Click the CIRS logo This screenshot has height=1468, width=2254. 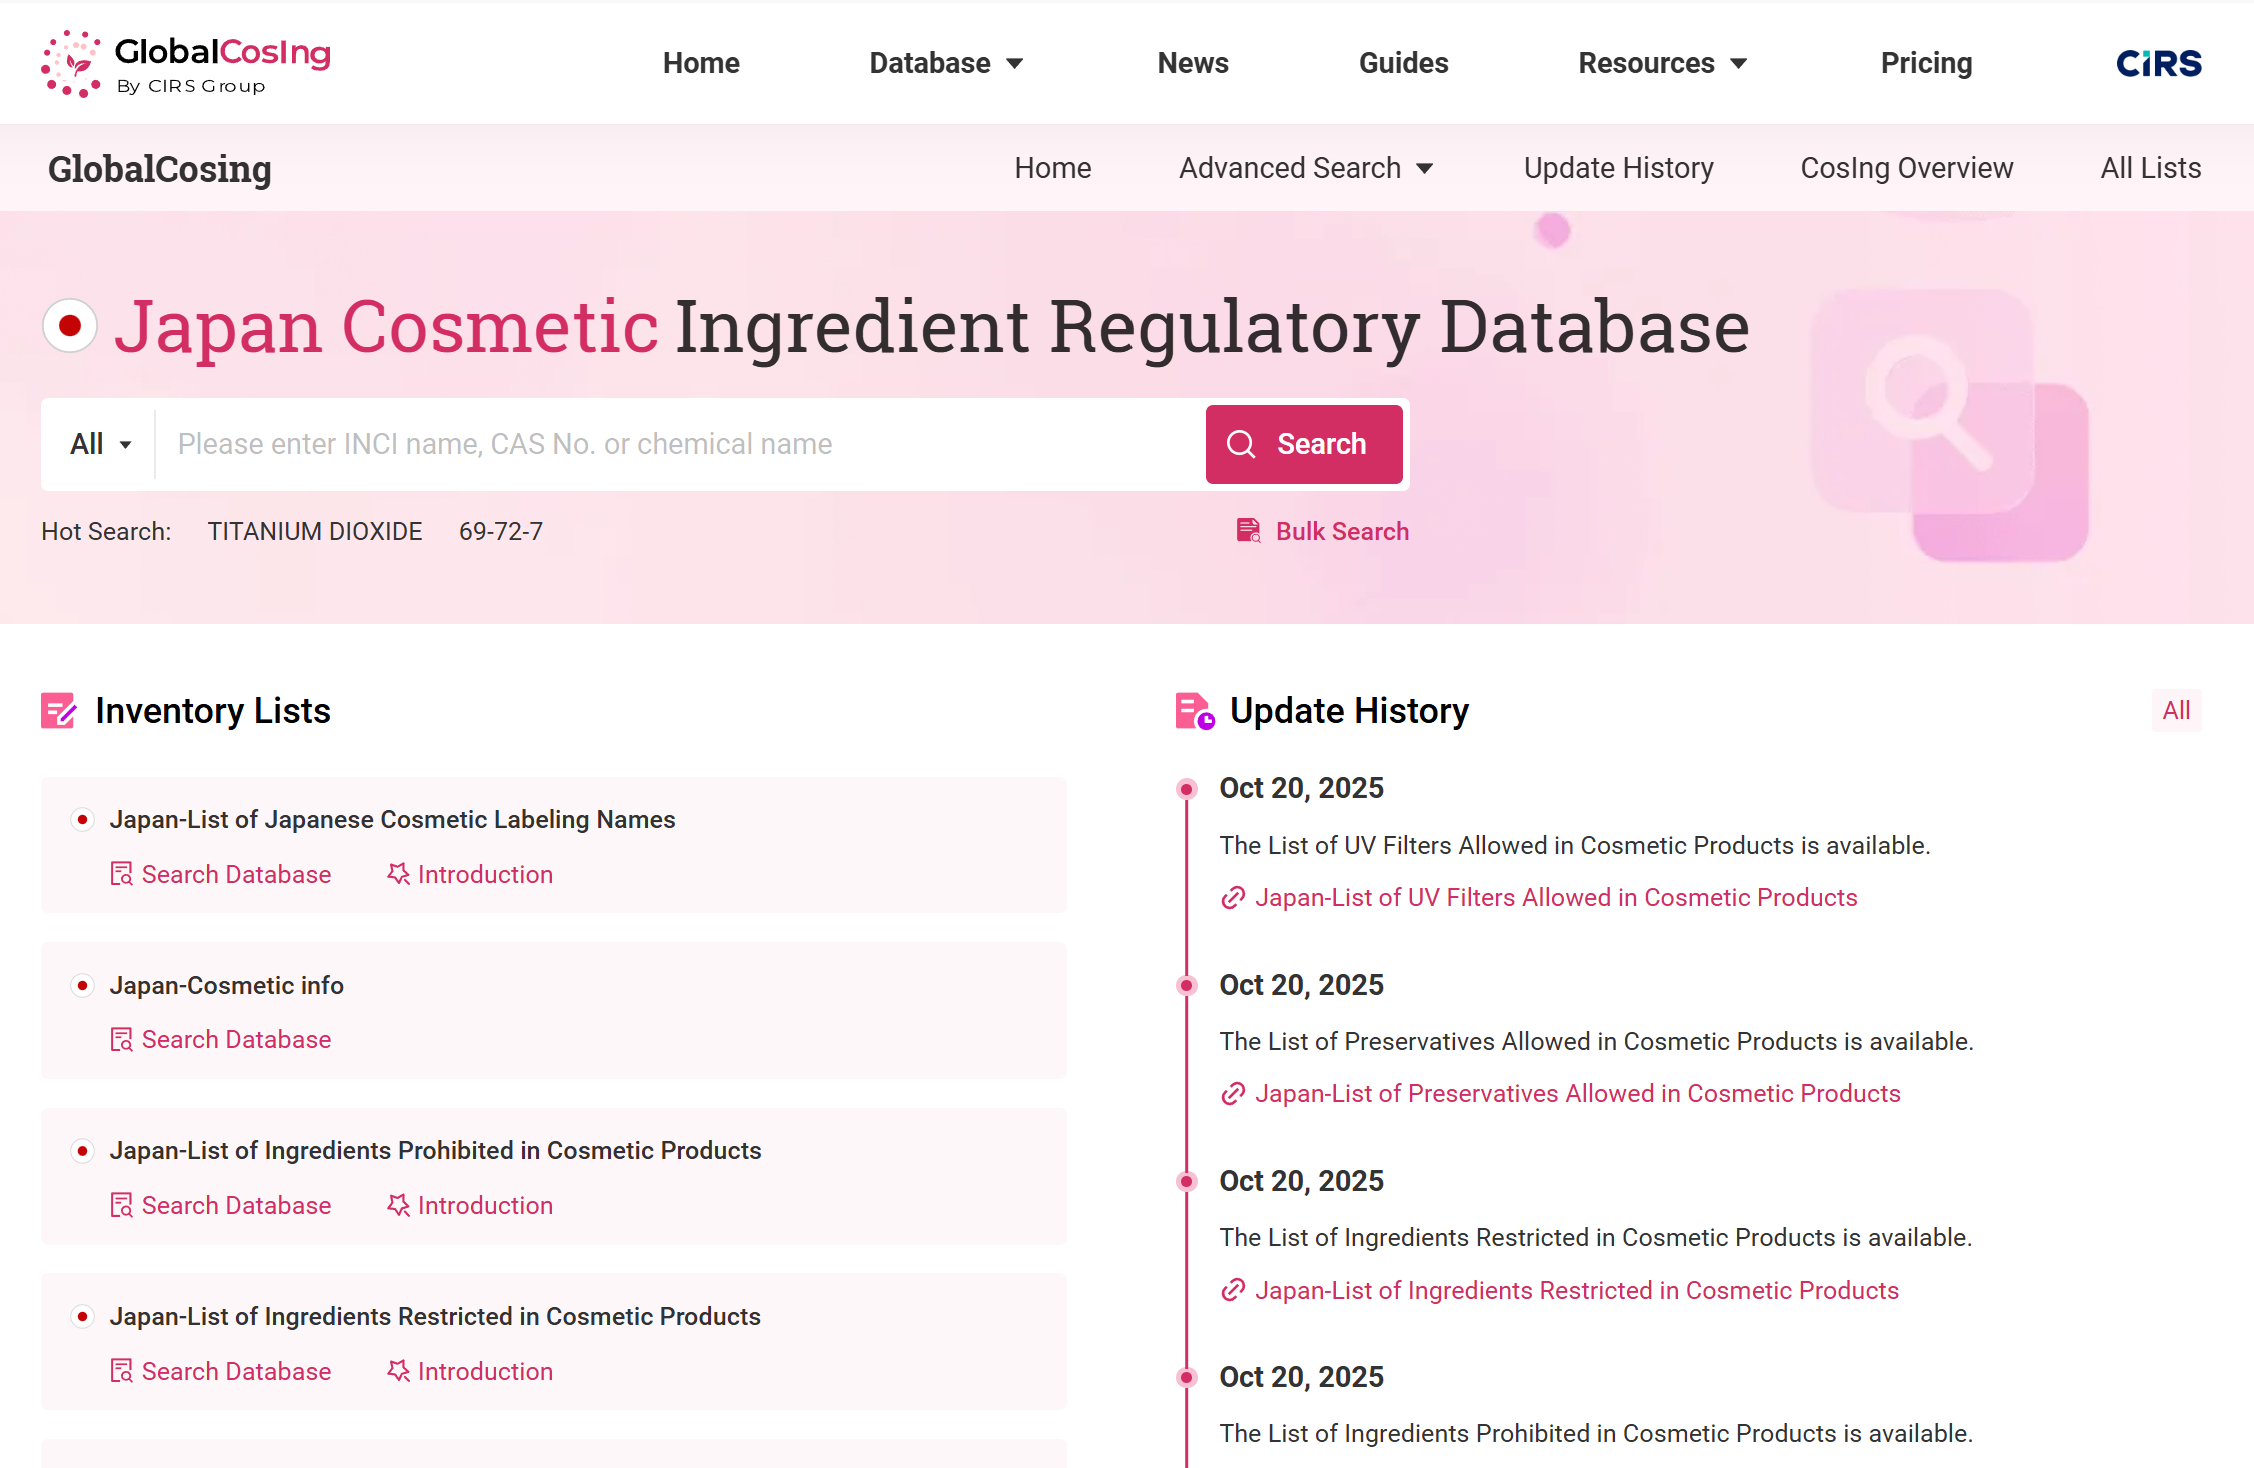(x=2159, y=63)
